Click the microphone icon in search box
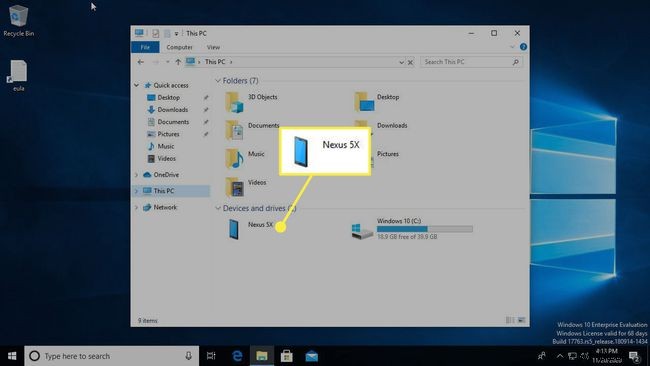This screenshot has width=650, height=366. click(x=189, y=356)
